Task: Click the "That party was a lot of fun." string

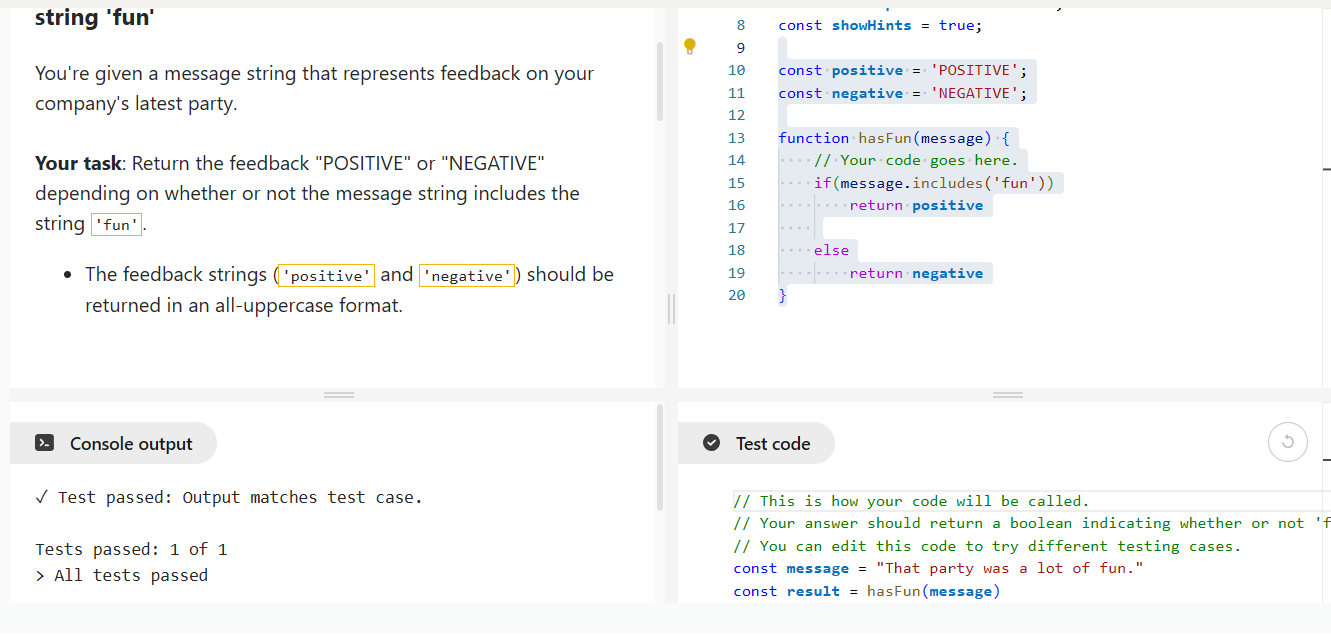Action: [x=1009, y=568]
